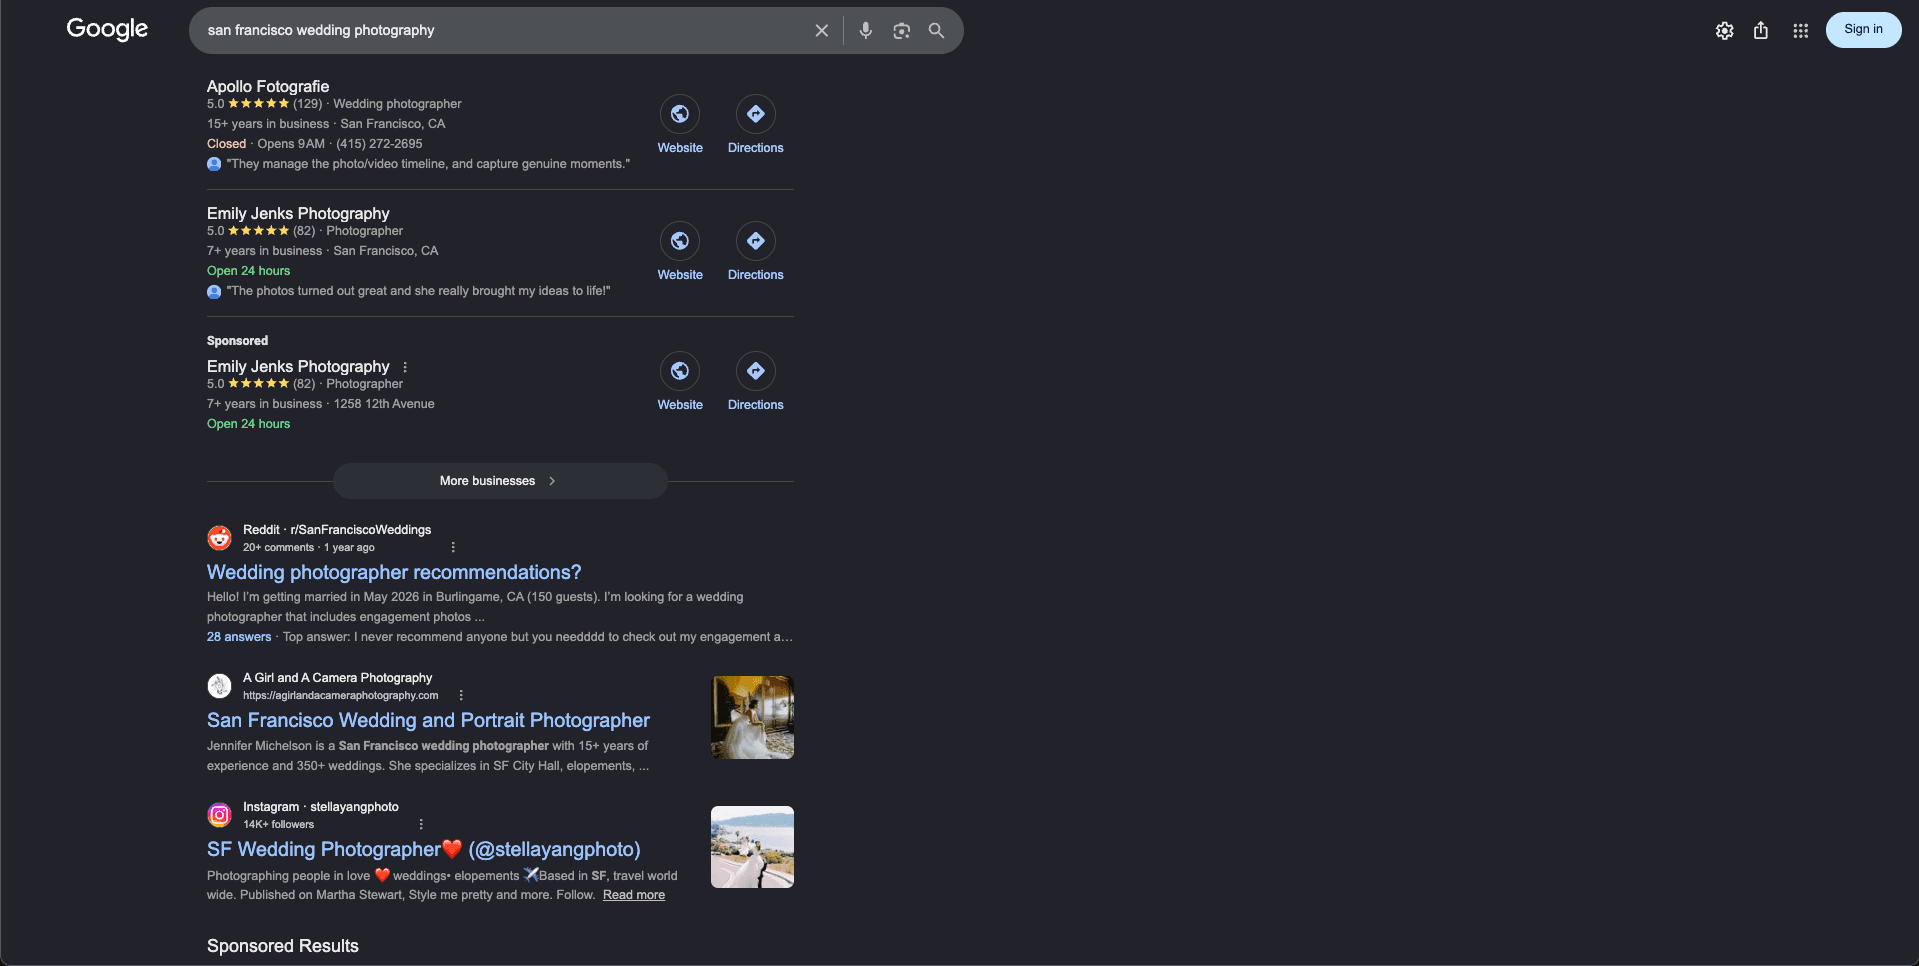Click the 'Sponsored Results' heading
1919x966 pixels.
tap(283, 946)
